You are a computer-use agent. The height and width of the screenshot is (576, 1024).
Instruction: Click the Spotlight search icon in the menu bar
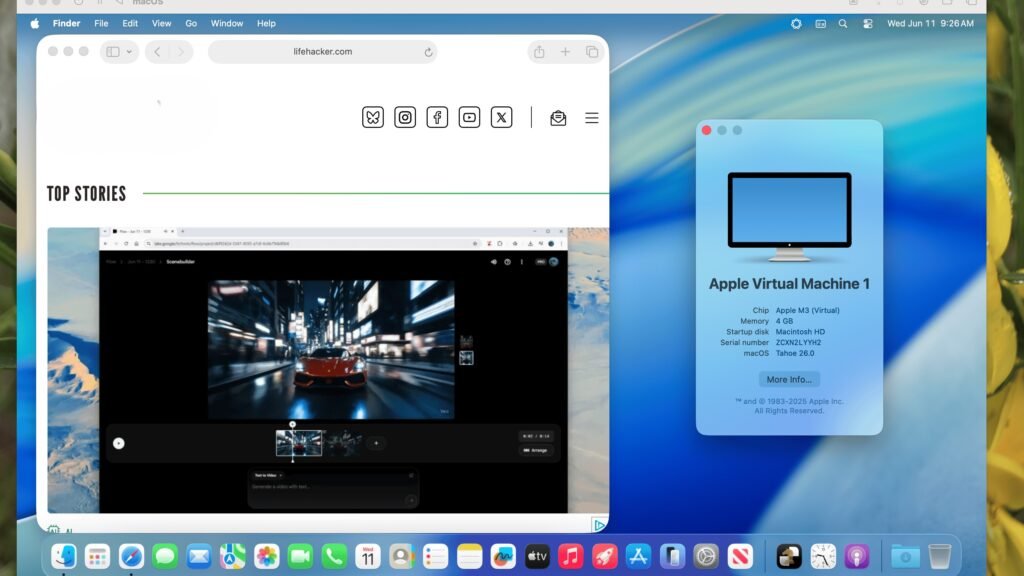tap(842, 22)
